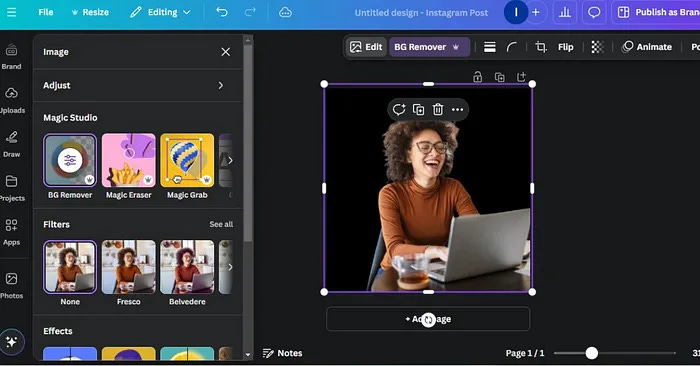Open the Brand sidebar panel
The height and width of the screenshot is (366, 700).
click(x=12, y=57)
